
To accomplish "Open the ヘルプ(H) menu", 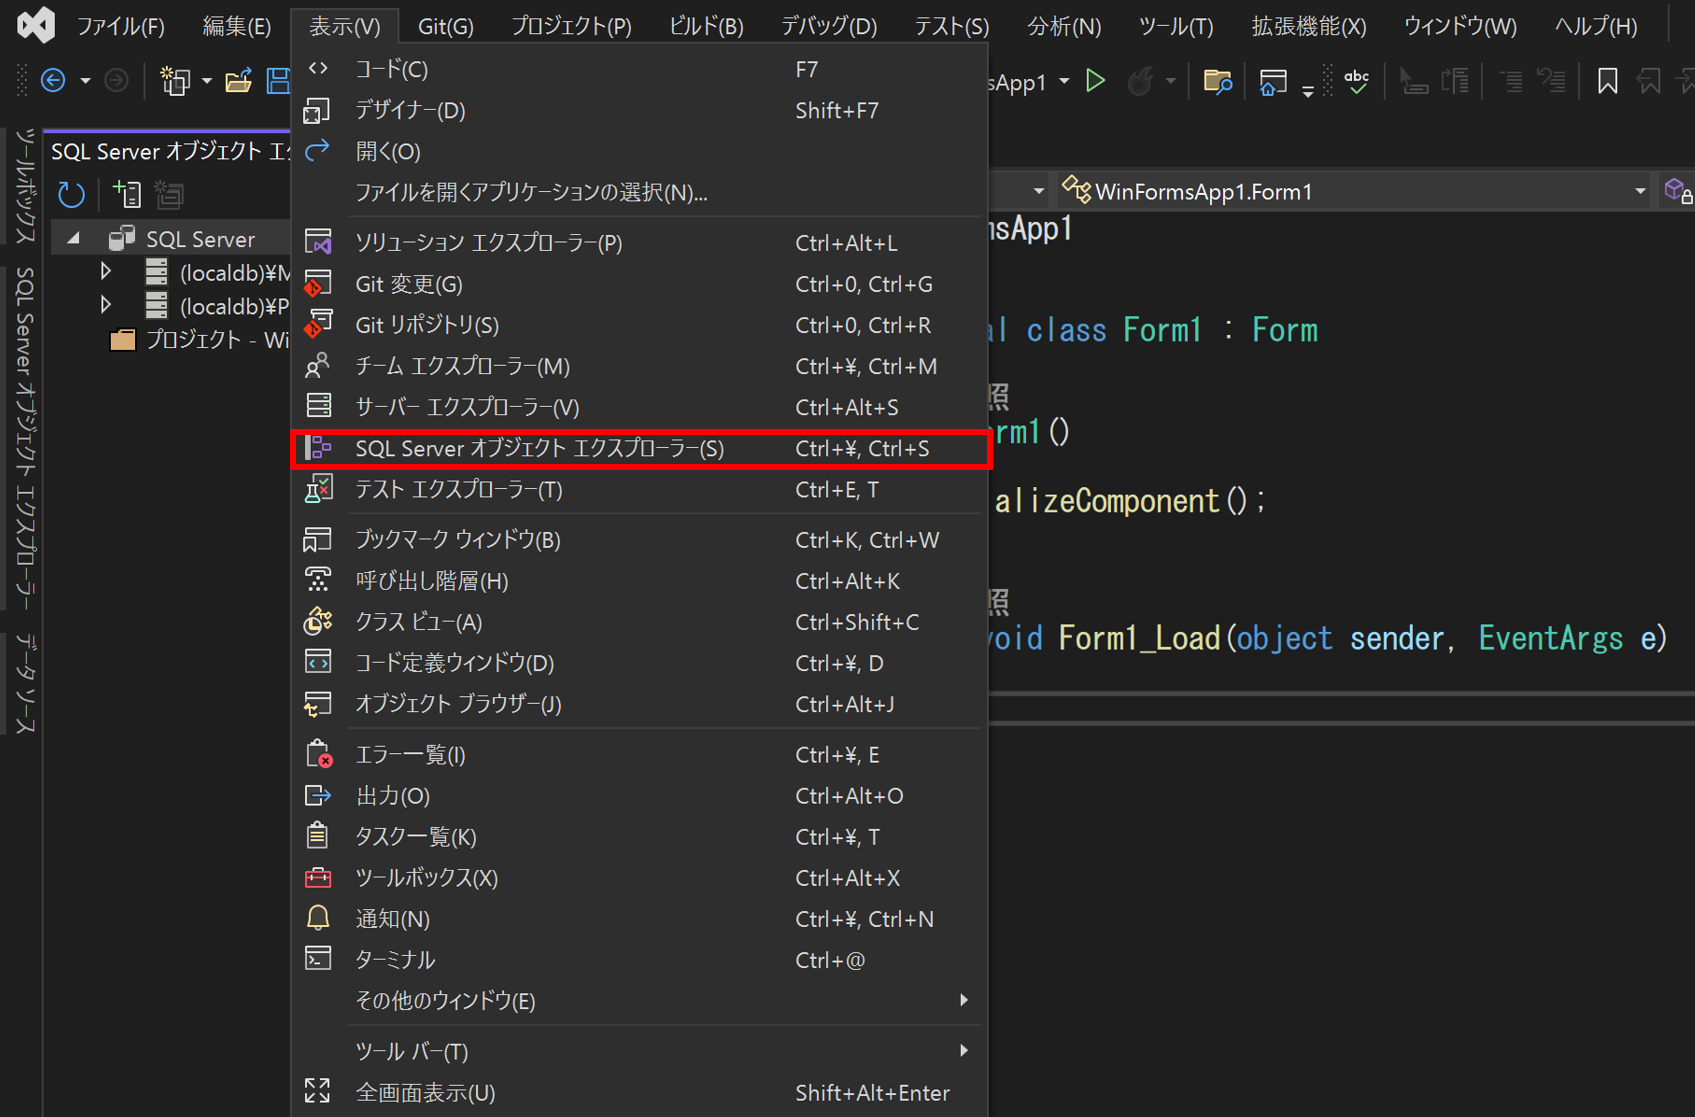I will coord(1596,26).
